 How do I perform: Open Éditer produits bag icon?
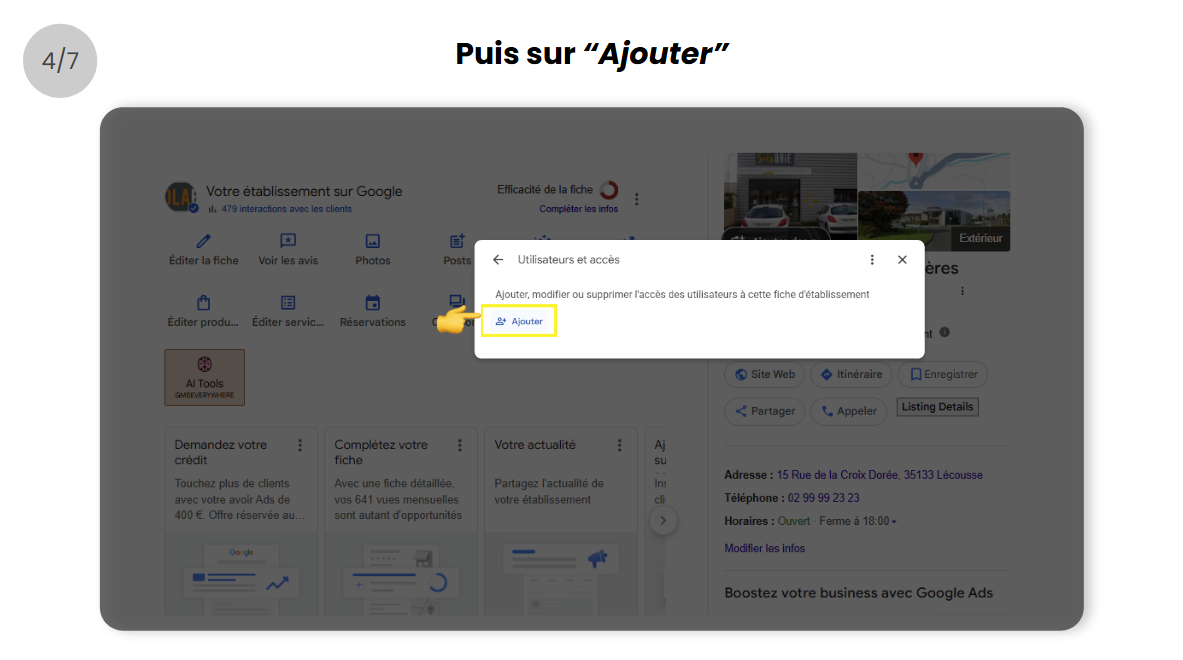(204, 303)
